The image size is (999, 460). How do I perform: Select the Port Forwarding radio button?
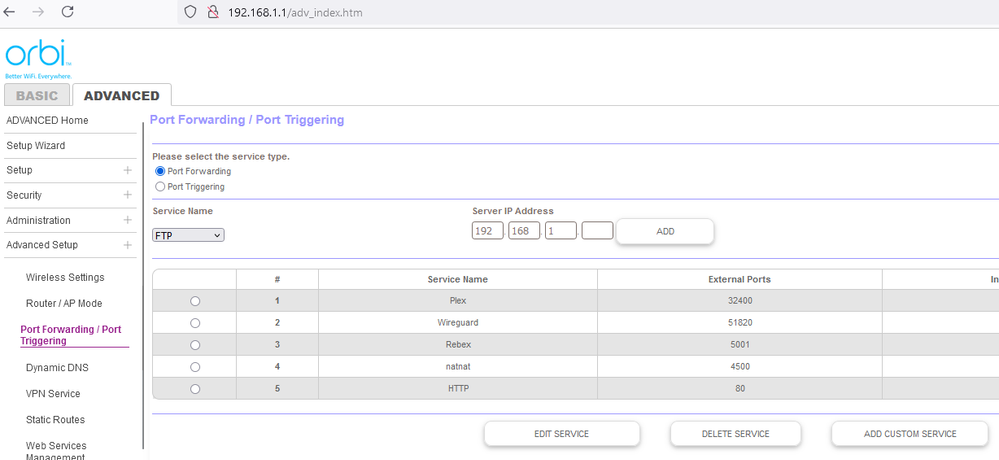pyautogui.click(x=160, y=171)
